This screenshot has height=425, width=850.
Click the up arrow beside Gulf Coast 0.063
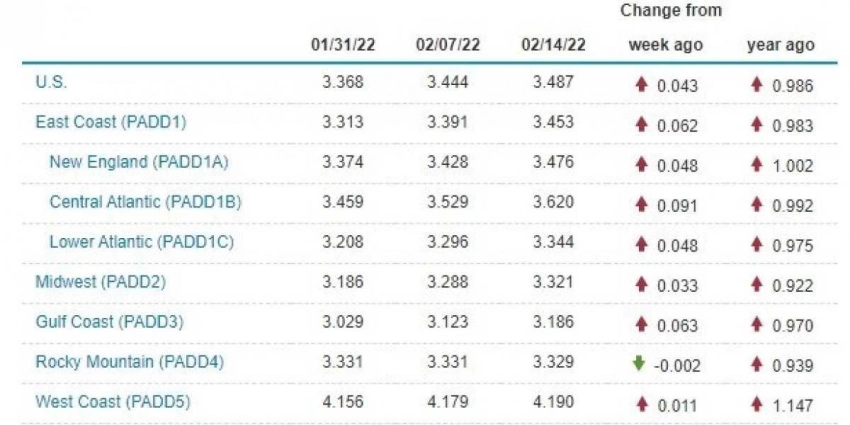tap(641, 324)
